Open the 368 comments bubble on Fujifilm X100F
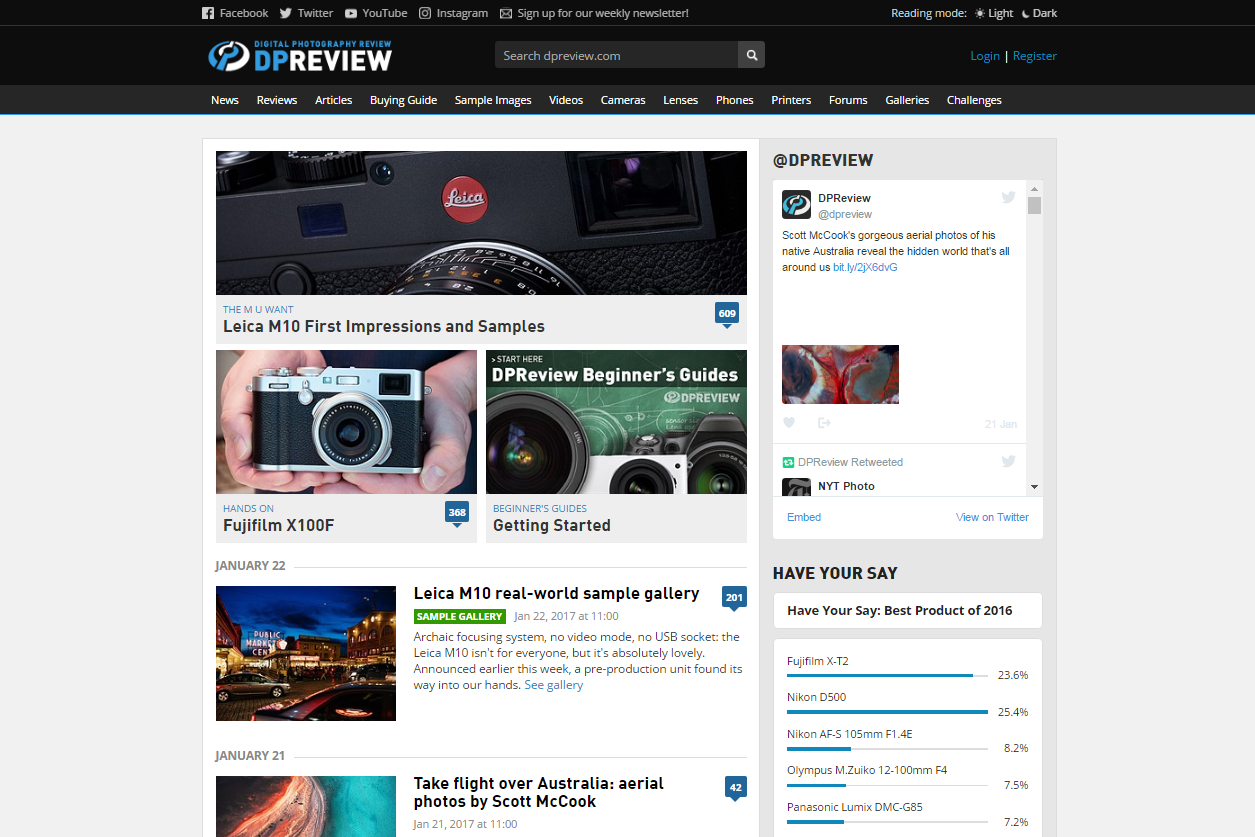This screenshot has width=1255, height=837. pyautogui.click(x=457, y=514)
